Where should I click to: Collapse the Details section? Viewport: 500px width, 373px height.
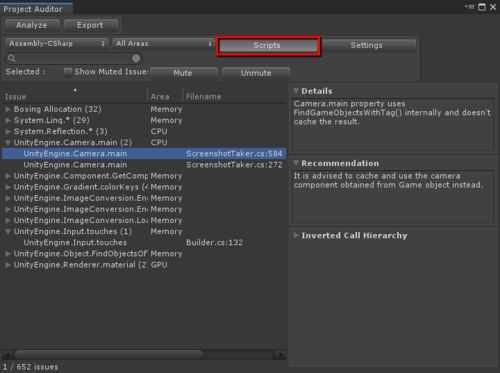tap(296, 91)
